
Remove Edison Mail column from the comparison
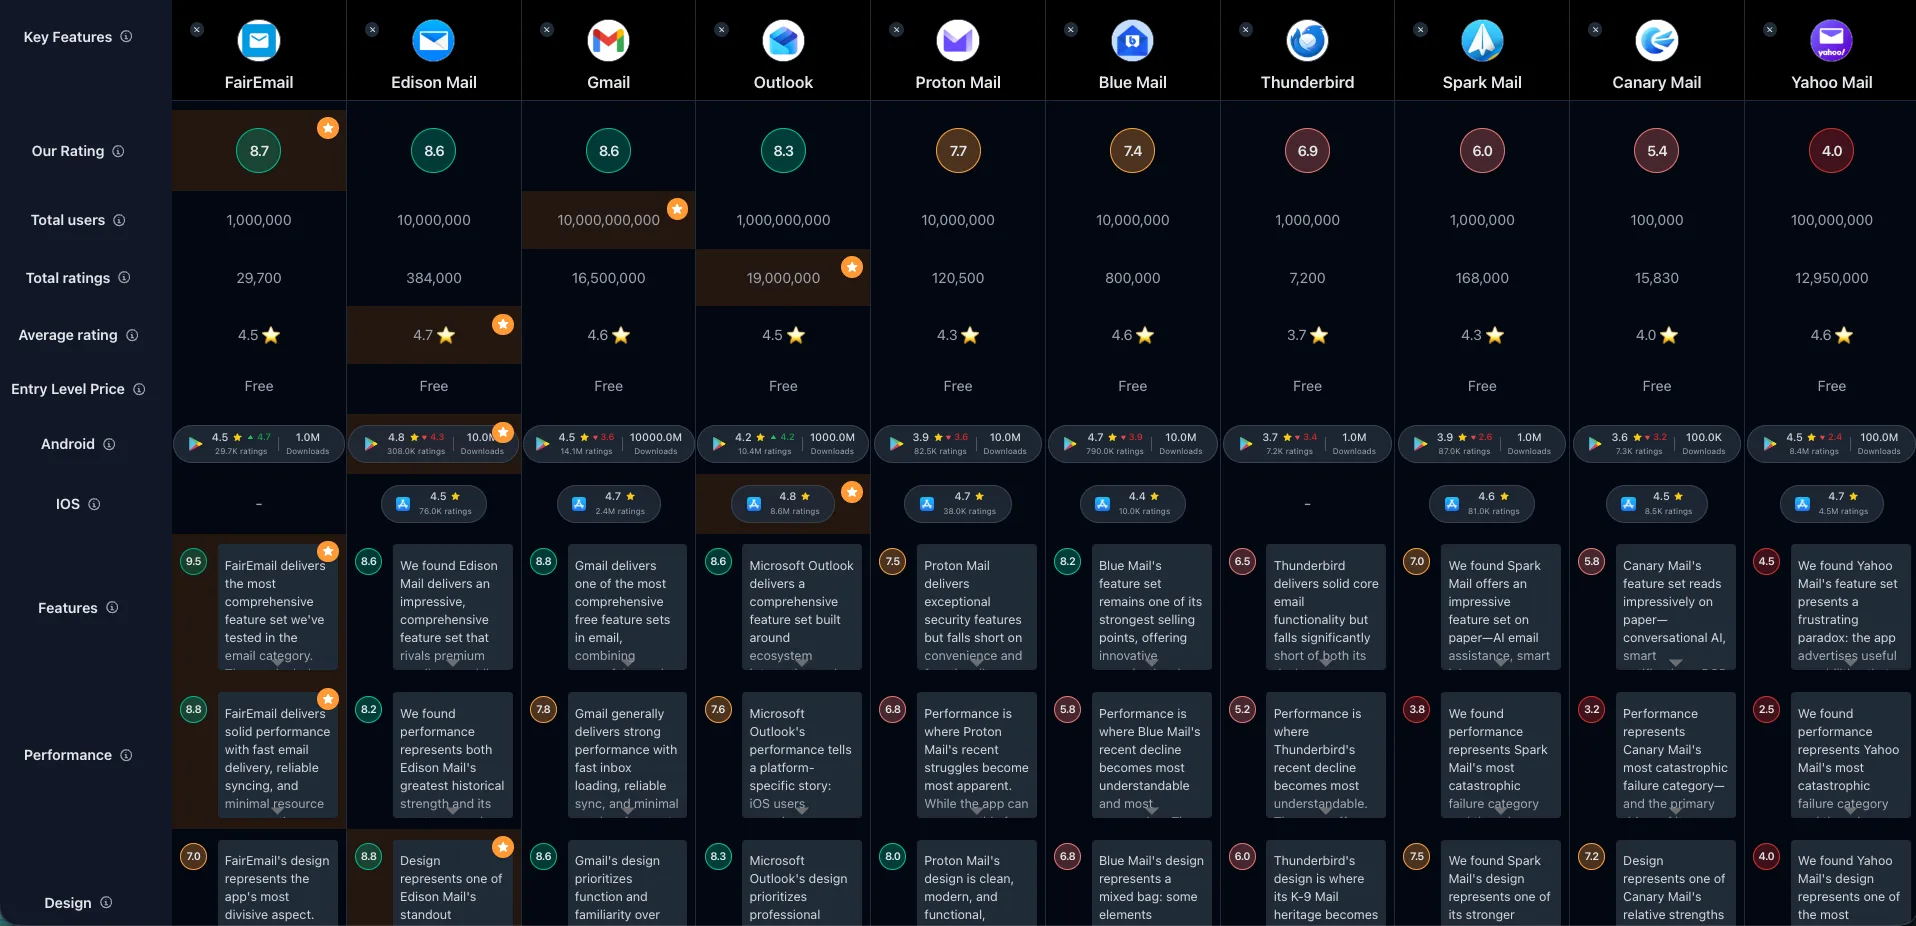coord(372,30)
